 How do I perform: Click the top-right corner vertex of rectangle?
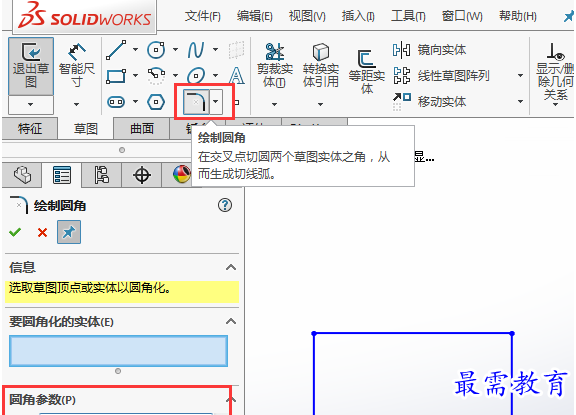pos(512,333)
